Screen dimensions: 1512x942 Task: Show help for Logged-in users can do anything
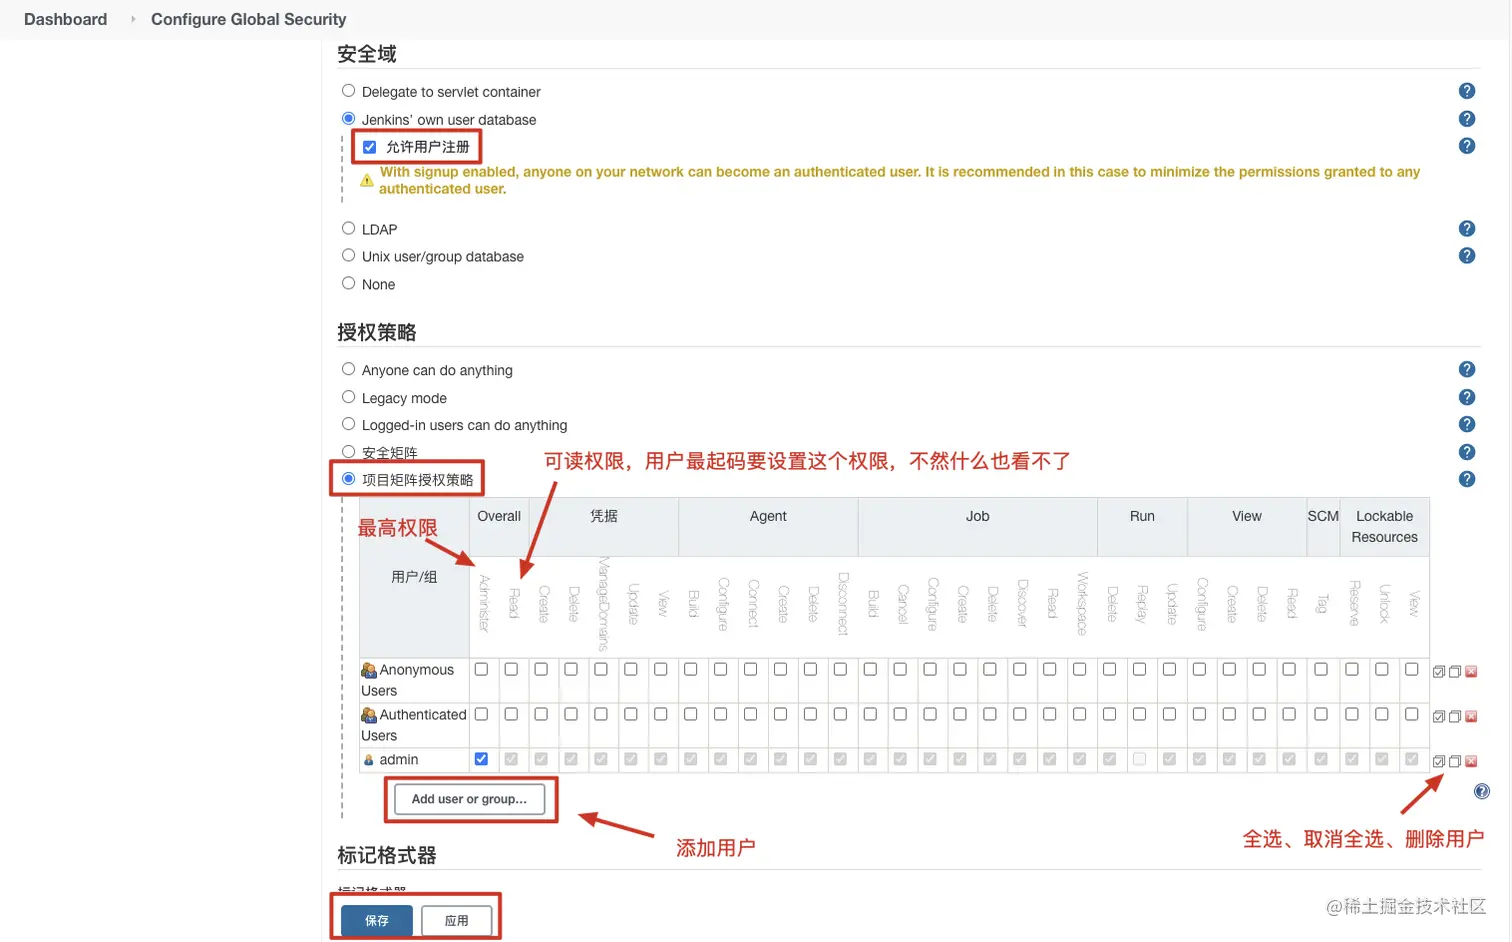[1467, 425]
